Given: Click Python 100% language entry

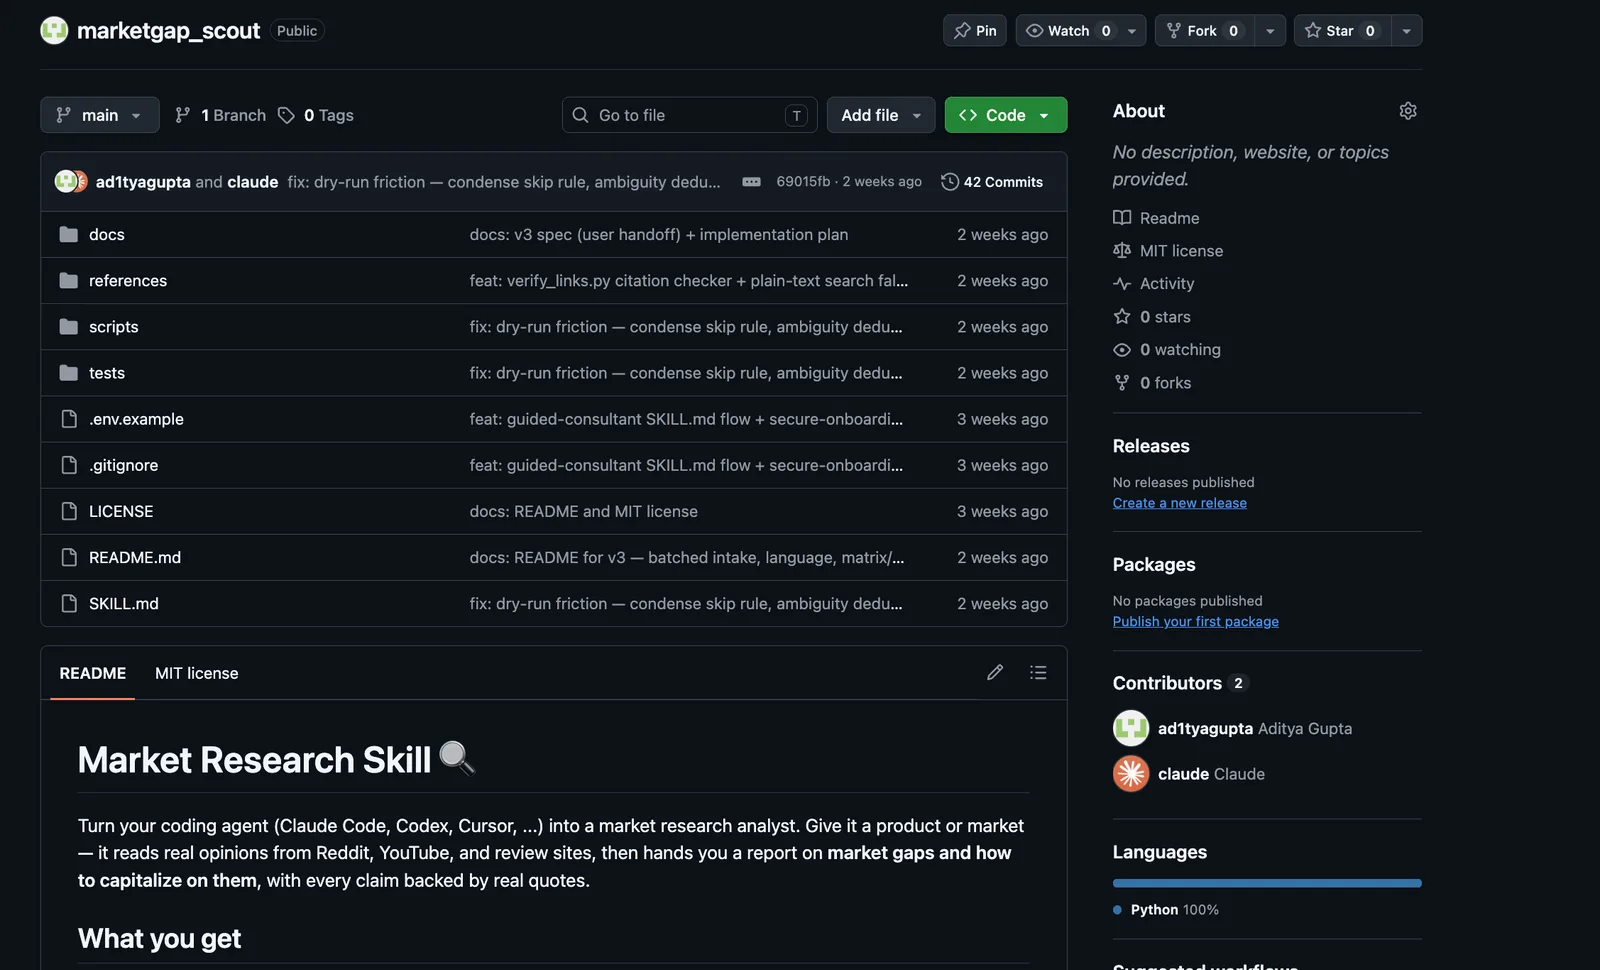Looking at the screenshot, I should tap(1166, 910).
